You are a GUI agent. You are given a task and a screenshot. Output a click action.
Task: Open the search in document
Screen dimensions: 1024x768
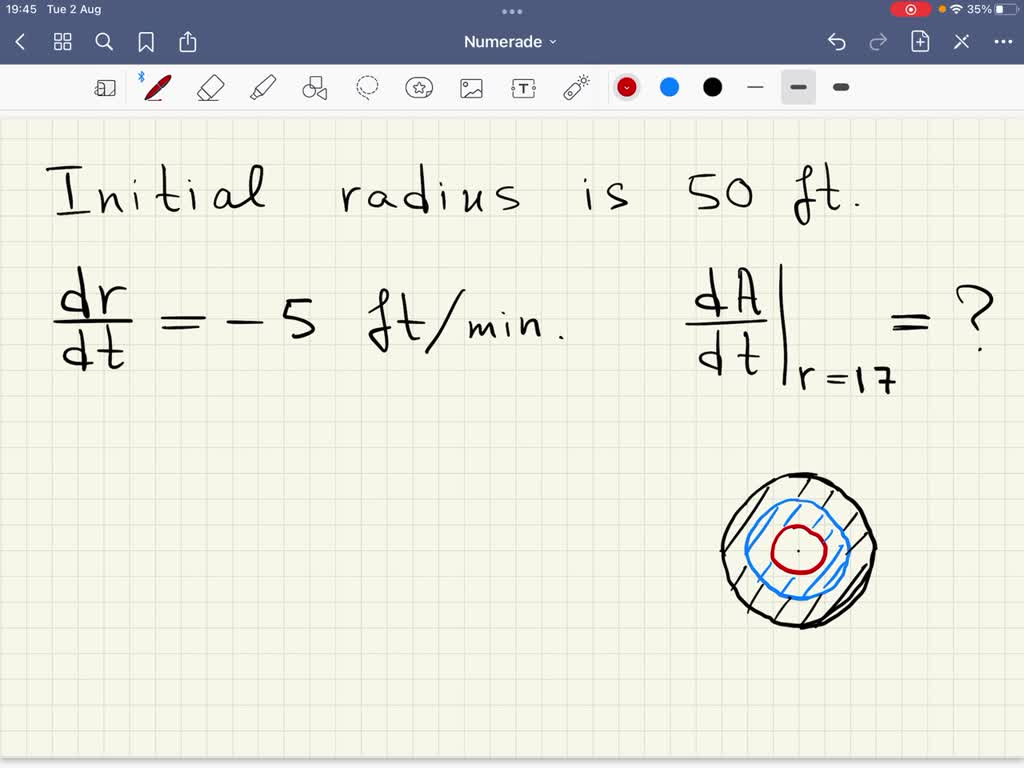pyautogui.click(x=104, y=42)
